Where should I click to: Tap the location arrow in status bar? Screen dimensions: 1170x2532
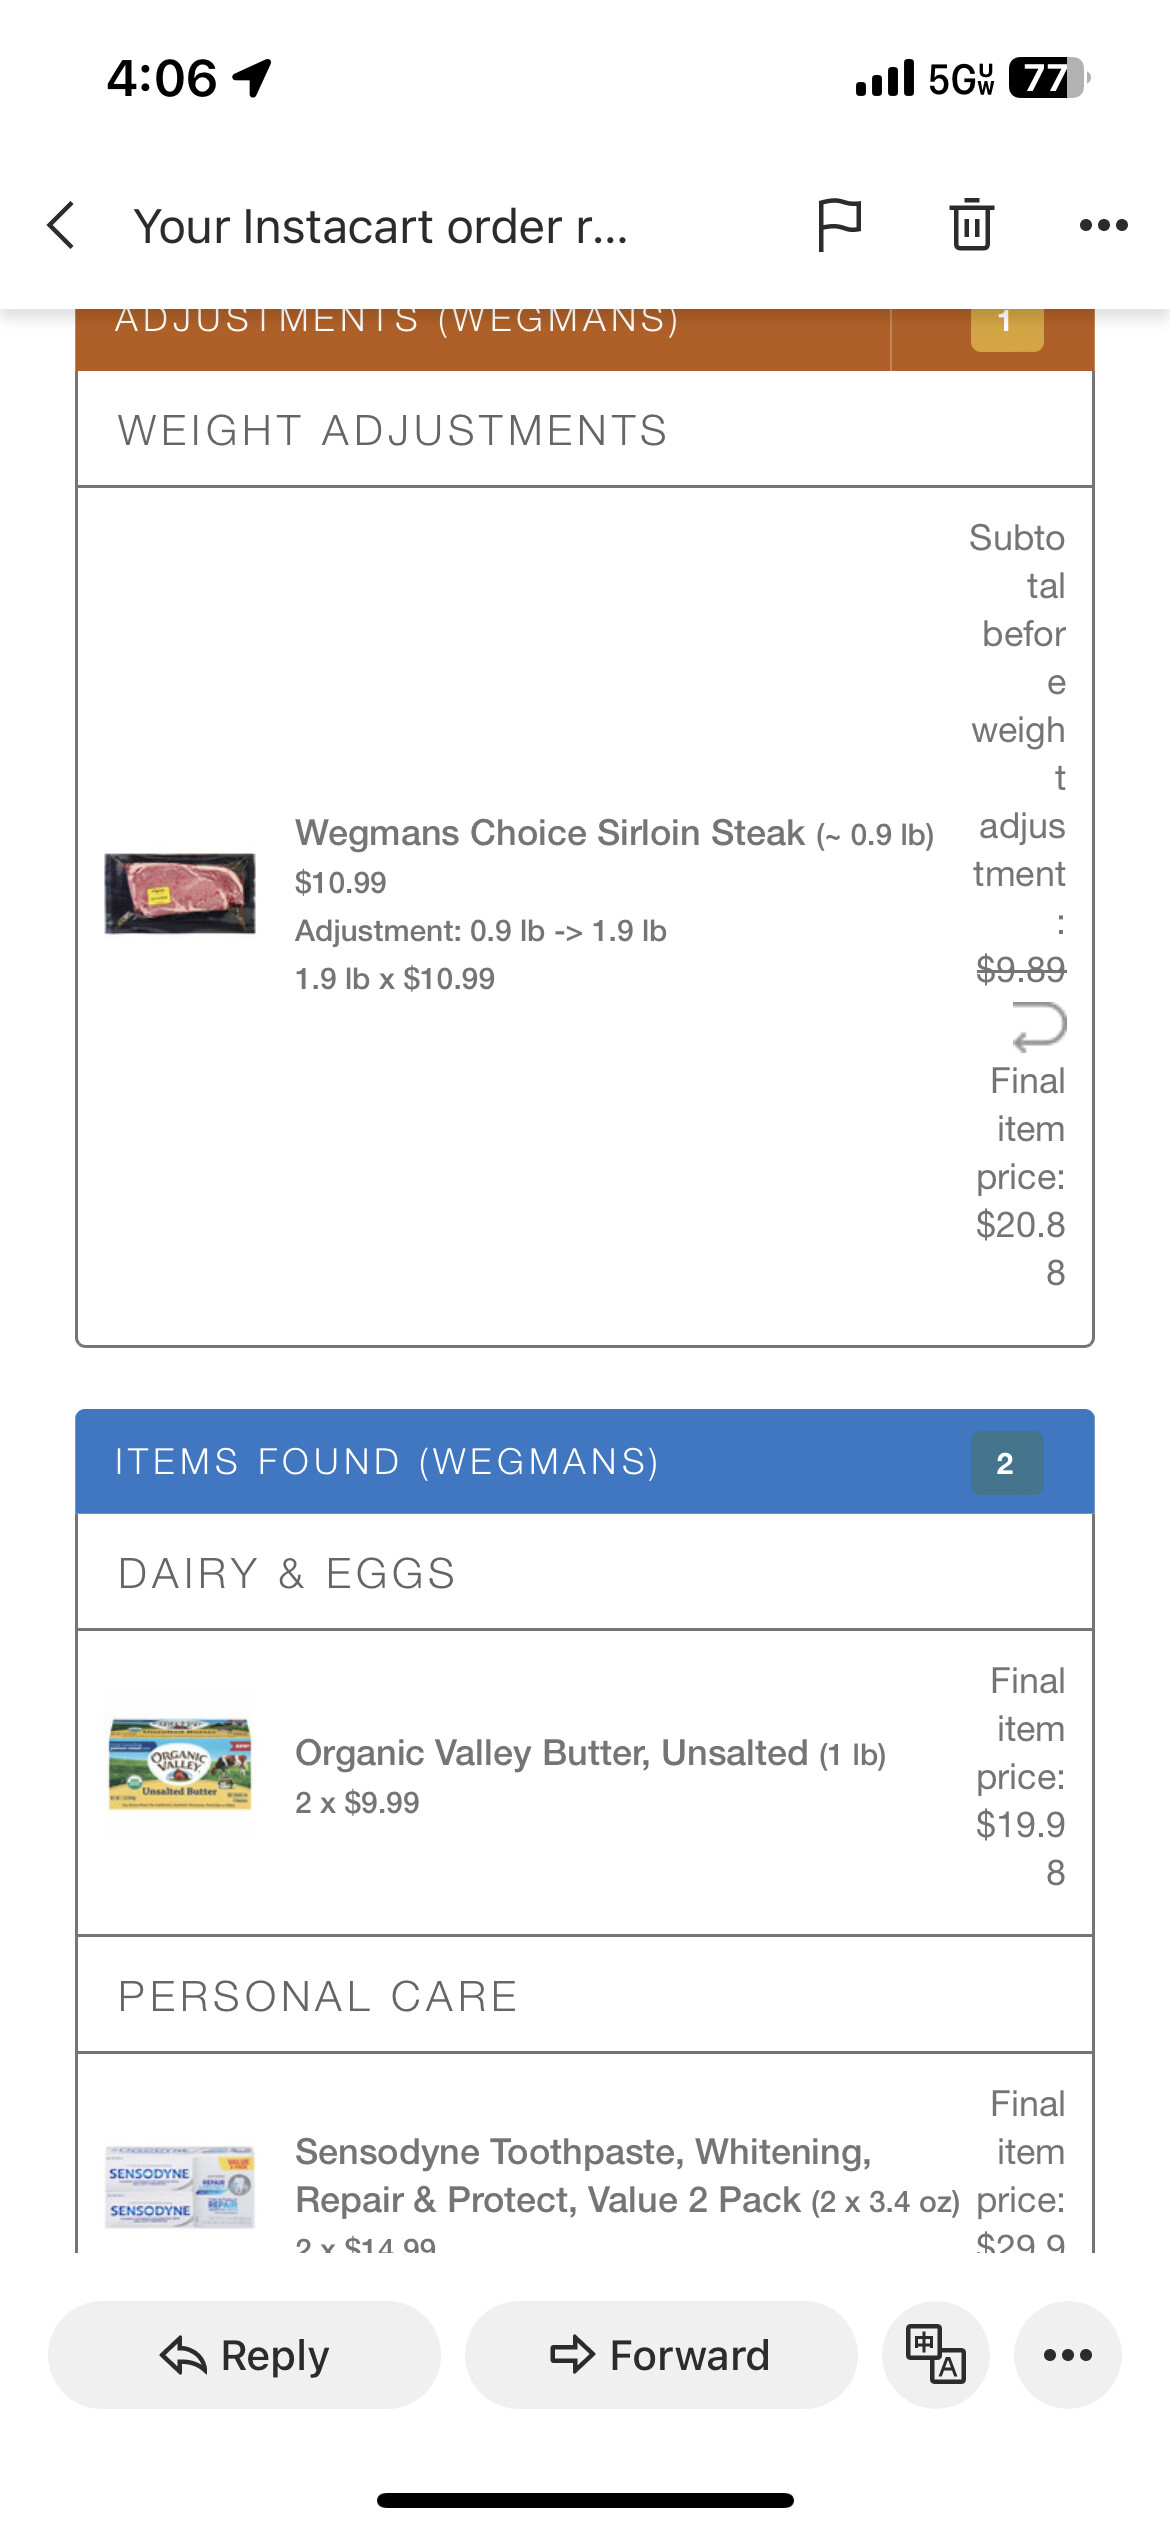252,77
